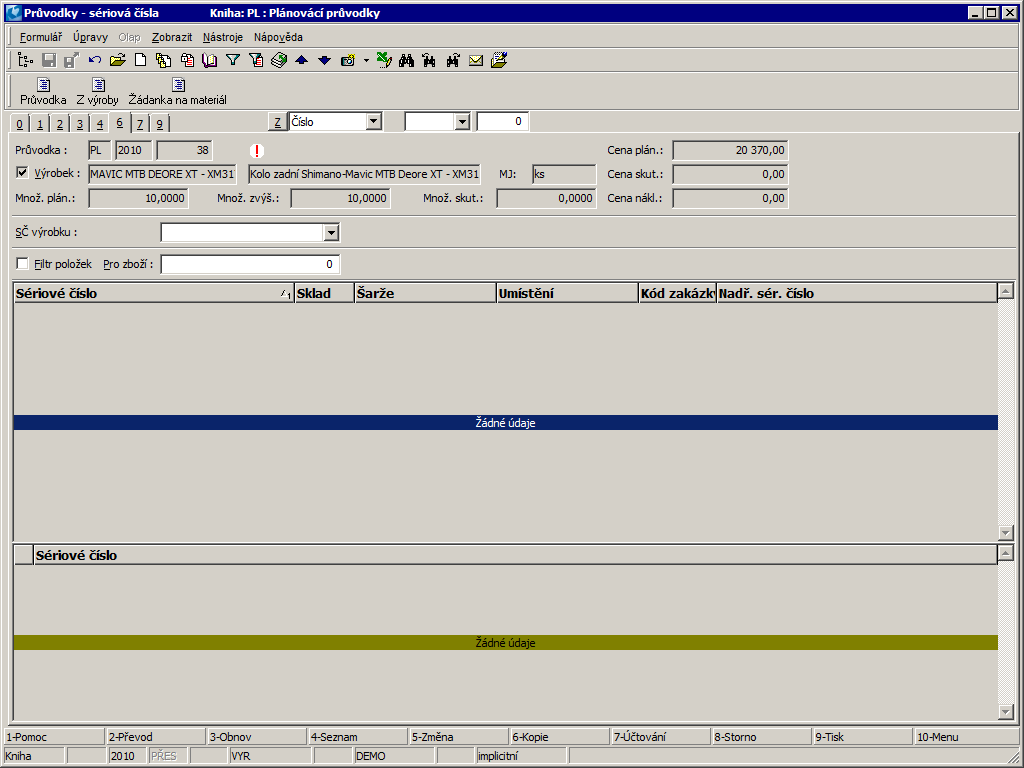Expand the Číslo sort dropdown
Viewport: 1024px width, 768px height.
tap(374, 122)
